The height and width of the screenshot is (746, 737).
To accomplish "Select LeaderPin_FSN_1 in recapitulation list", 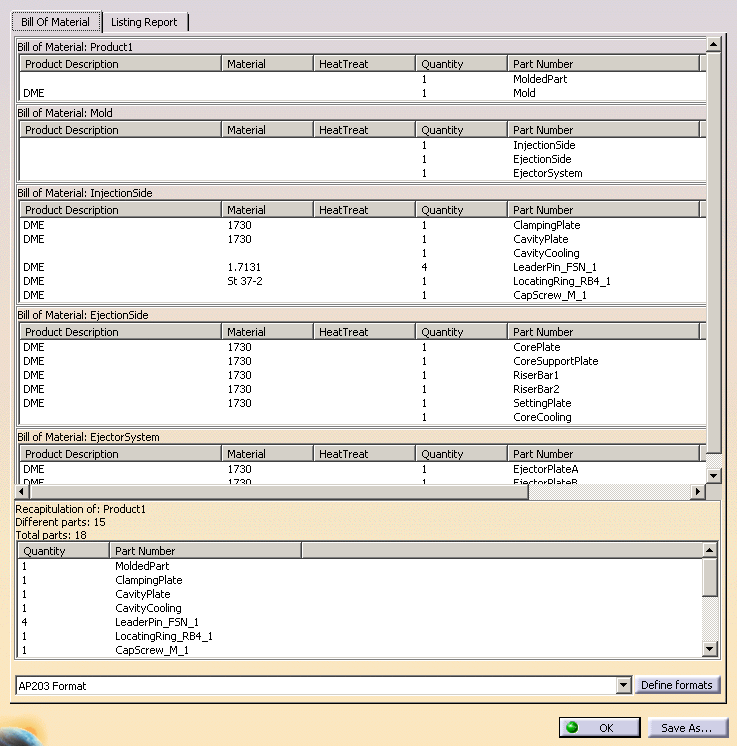I will 360,622.
